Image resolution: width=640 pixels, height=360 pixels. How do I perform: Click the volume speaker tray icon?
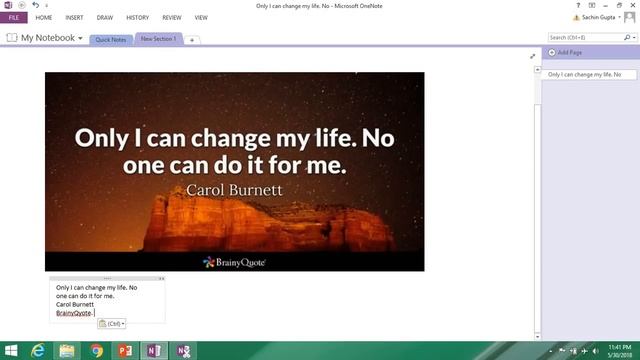pyautogui.click(x=596, y=351)
